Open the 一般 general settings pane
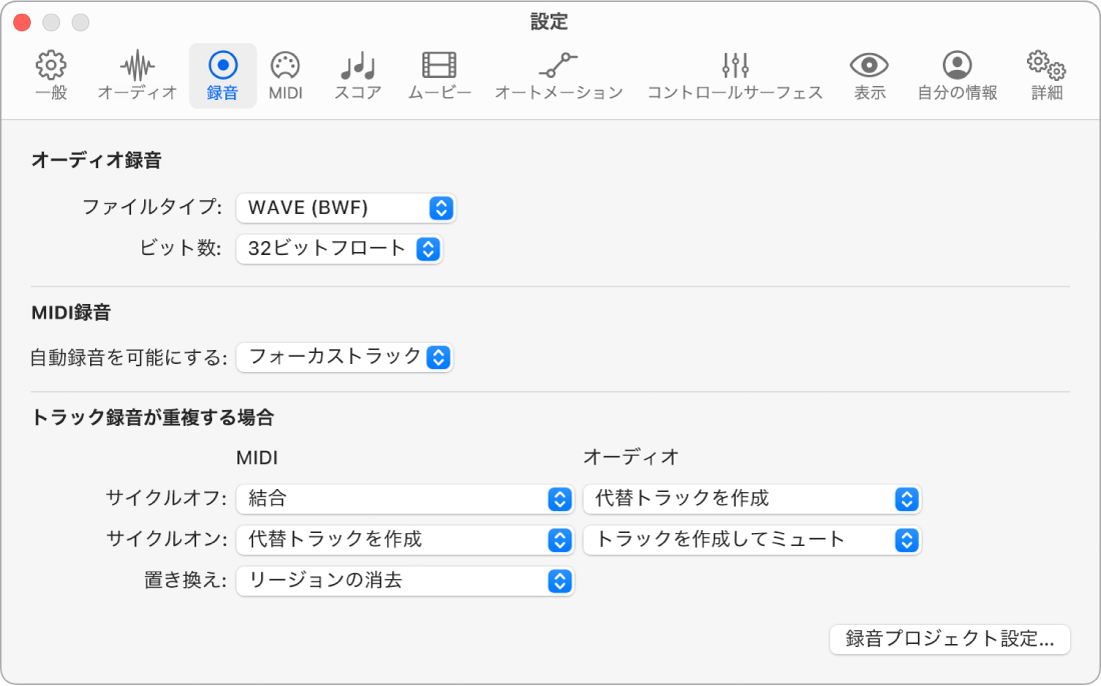 click(51, 76)
